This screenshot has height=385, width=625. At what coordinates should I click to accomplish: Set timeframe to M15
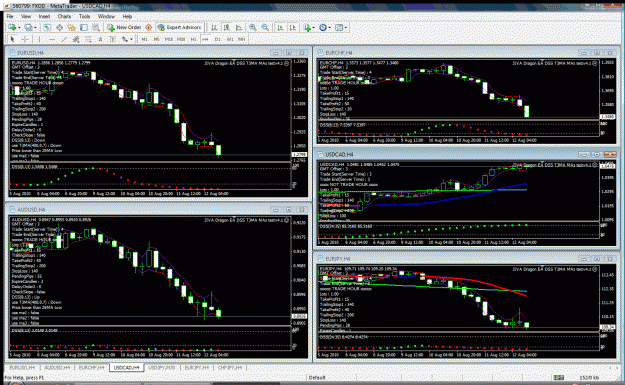[x=169, y=39]
